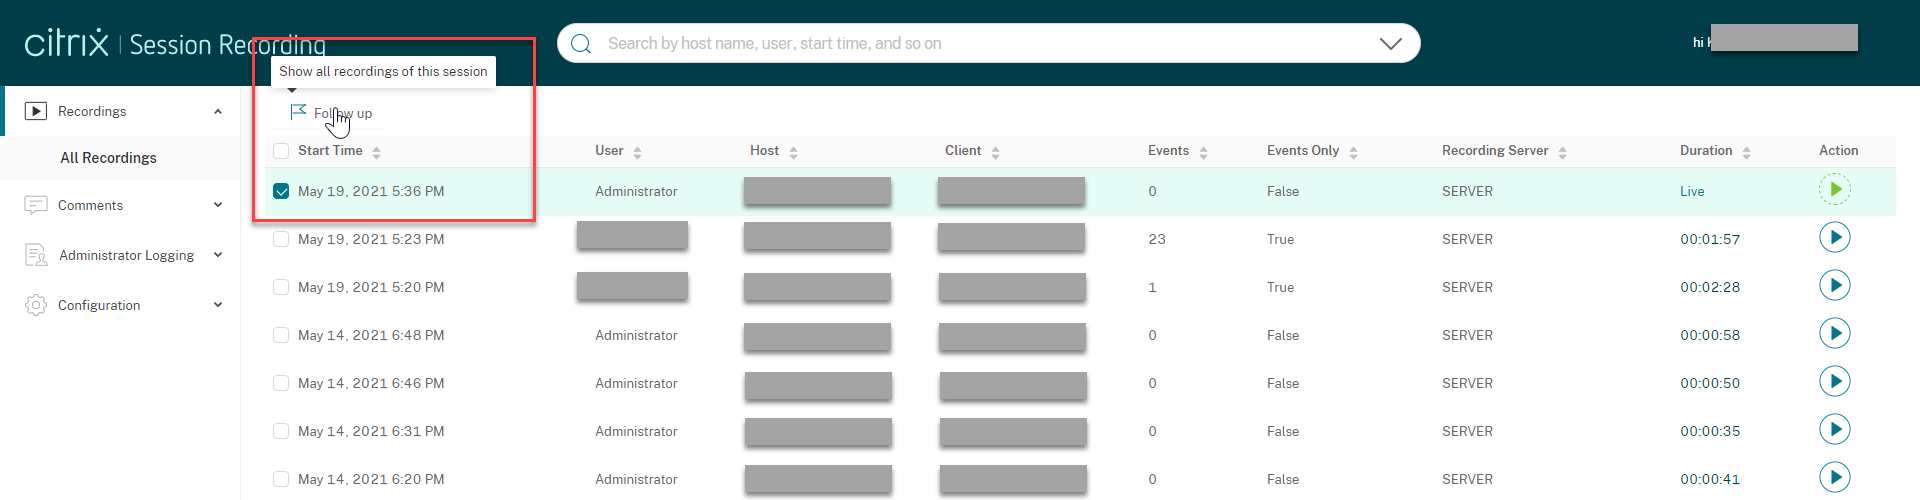1920x500 pixels.
Task: Play the recording with duration 00:01:57
Action: tap(1834, 238)
